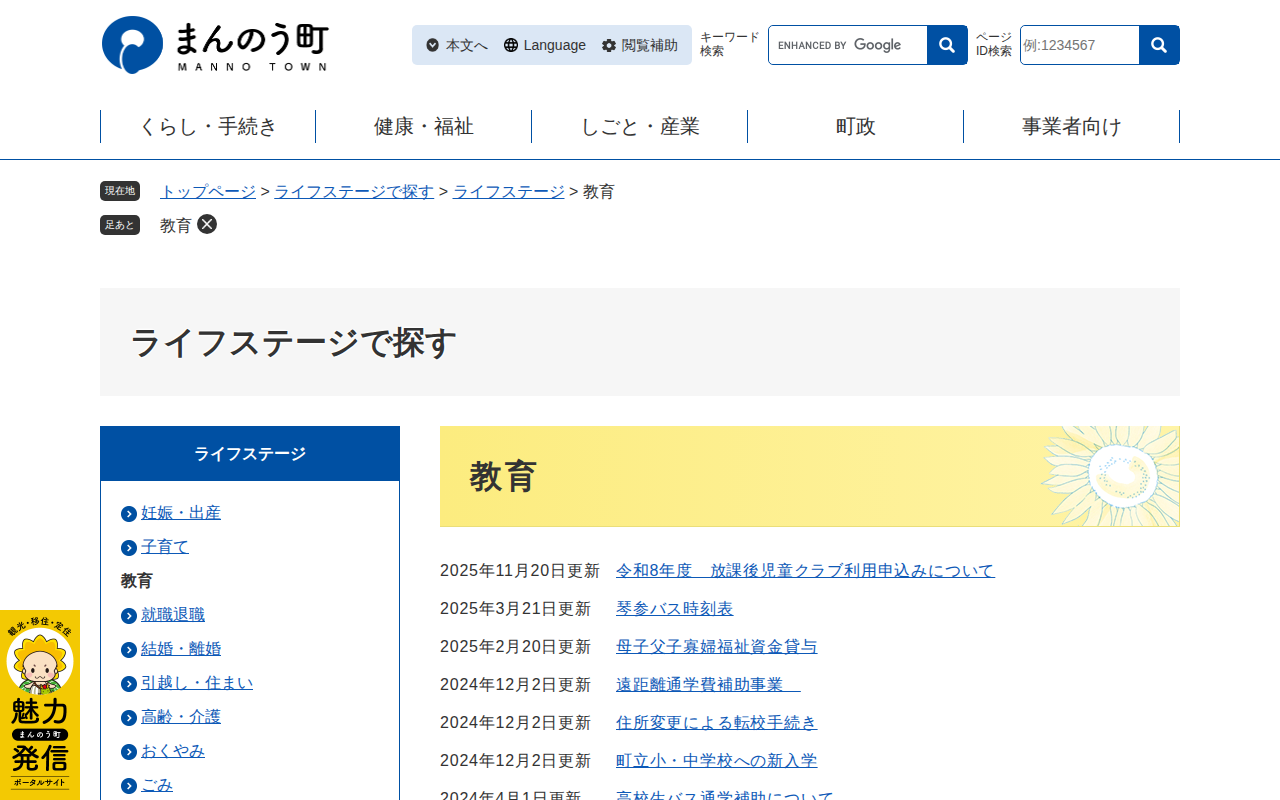The image size is (1280, 800).
Task: Go to トップページ breadcrumb link
Action: click(x=208, y=192)
